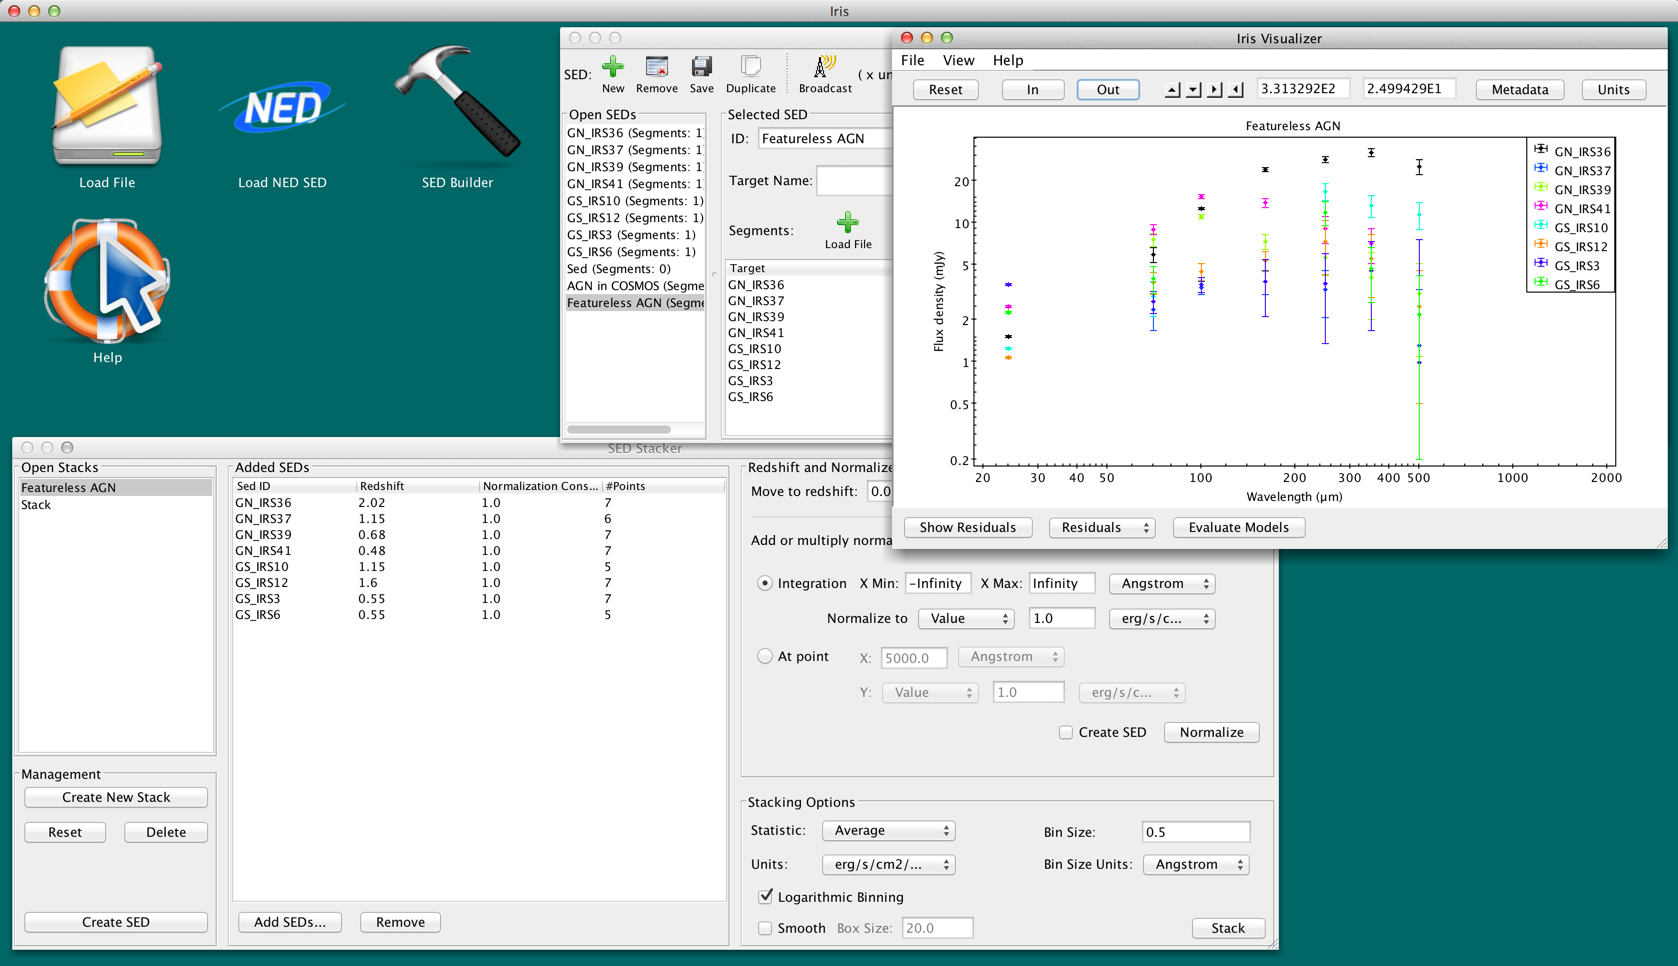
Task: Open the Load NED SED icon
Action: 282,108
